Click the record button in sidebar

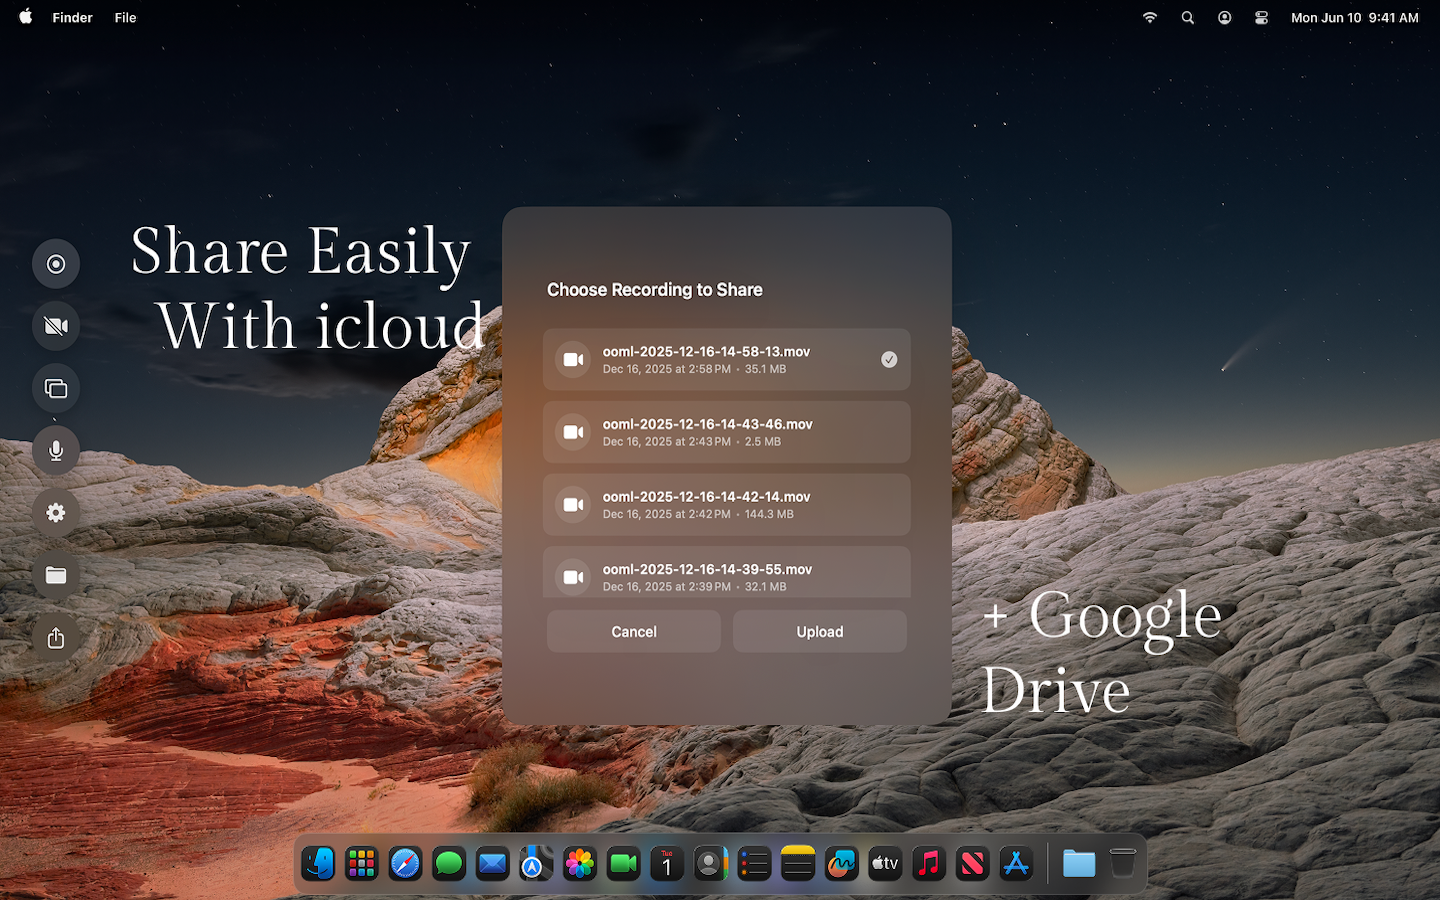[x=56, y=264]
